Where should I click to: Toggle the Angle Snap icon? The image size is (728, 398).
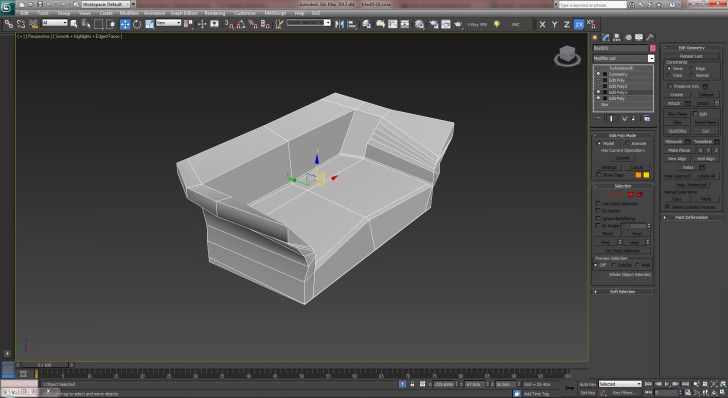tap(241, 24)
